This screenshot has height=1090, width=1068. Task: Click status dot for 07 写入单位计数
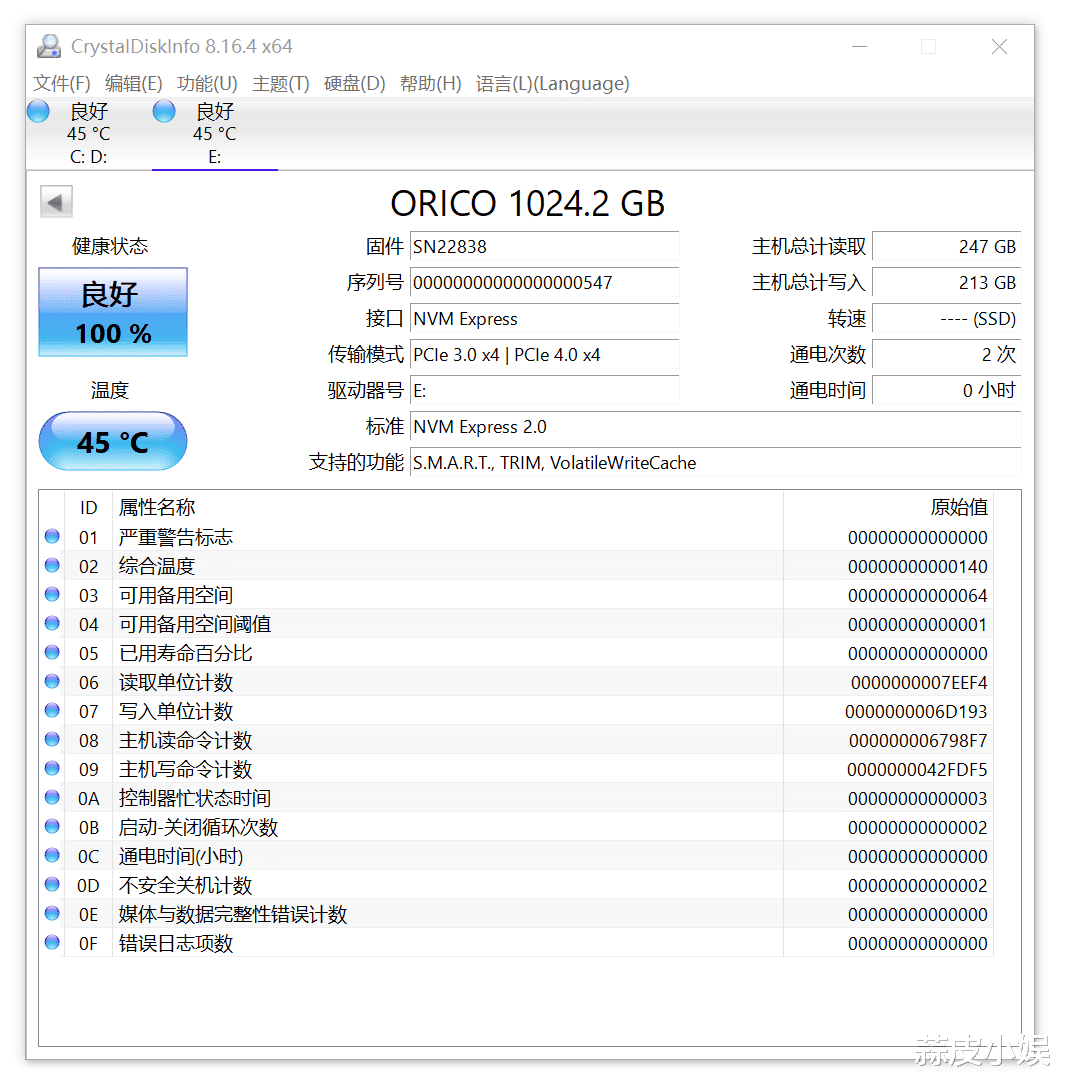pyautogui.click(x=52, y=711)
